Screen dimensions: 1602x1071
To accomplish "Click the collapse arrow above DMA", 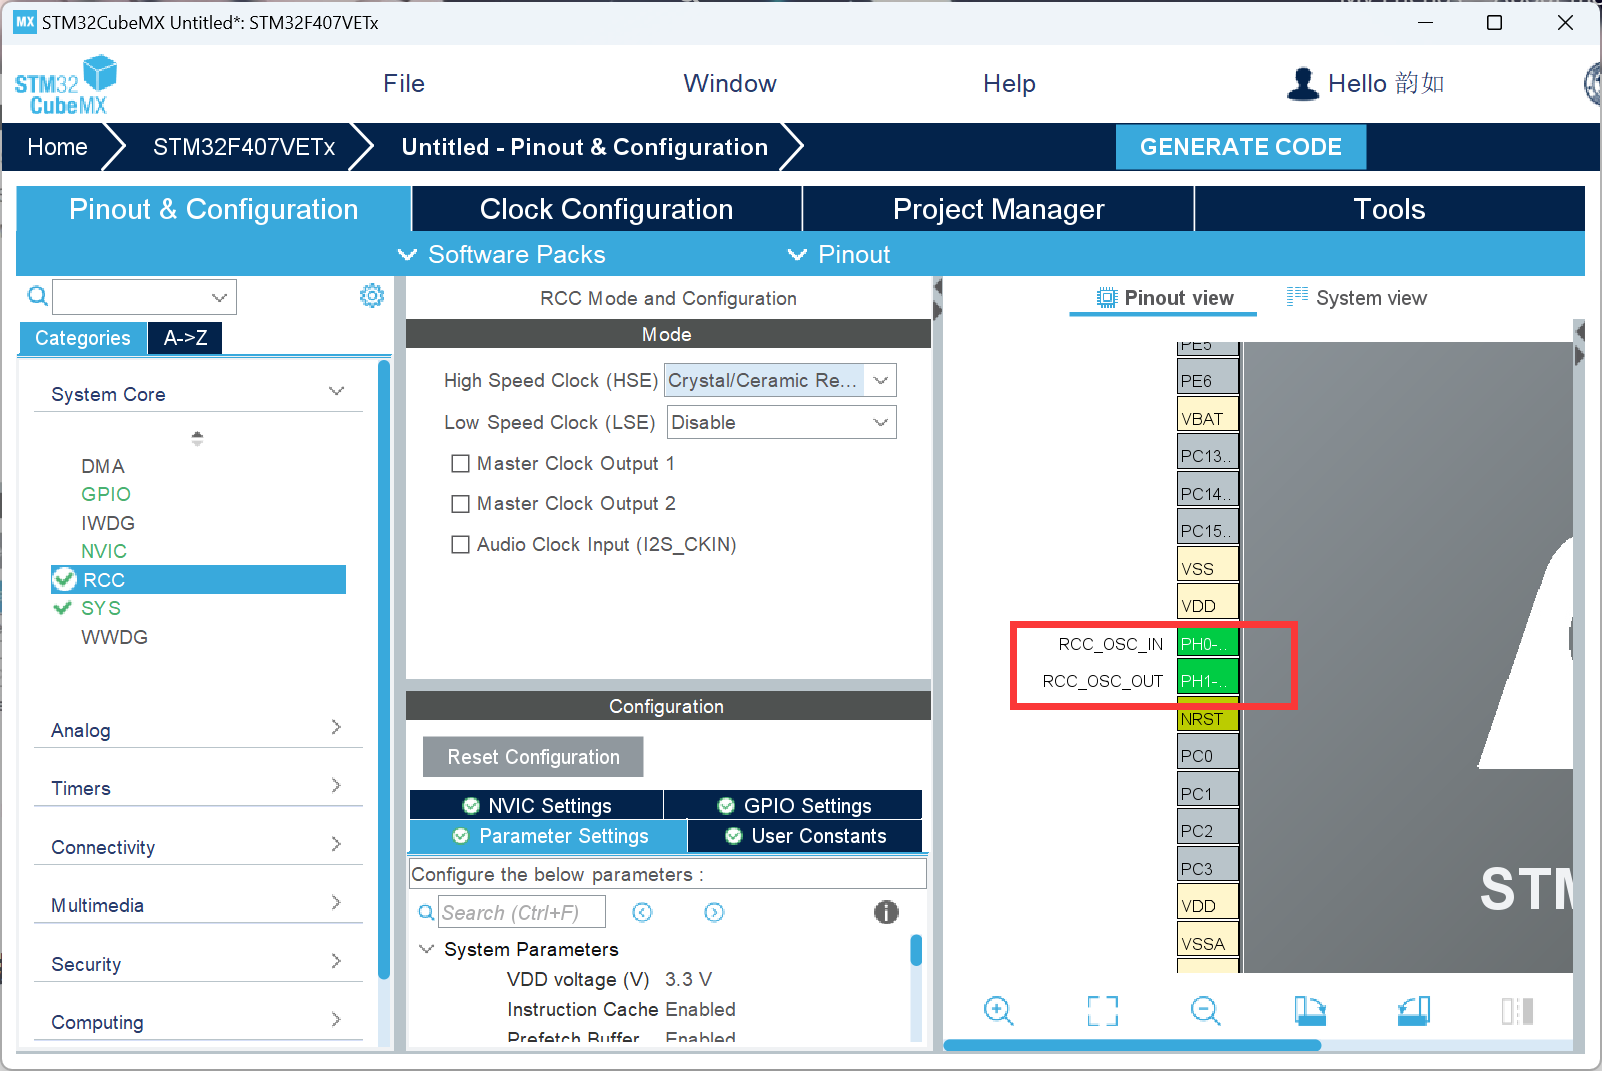I will pyautogui.click(x=197, y=438).
